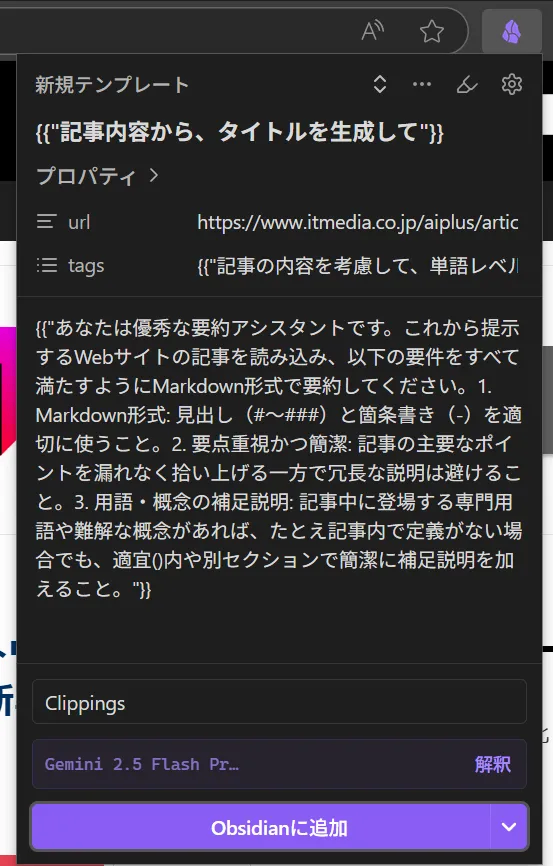The image size is (553, 866).
Task: Open the template switcher up-down arrows
Action: tap(380, 85)
